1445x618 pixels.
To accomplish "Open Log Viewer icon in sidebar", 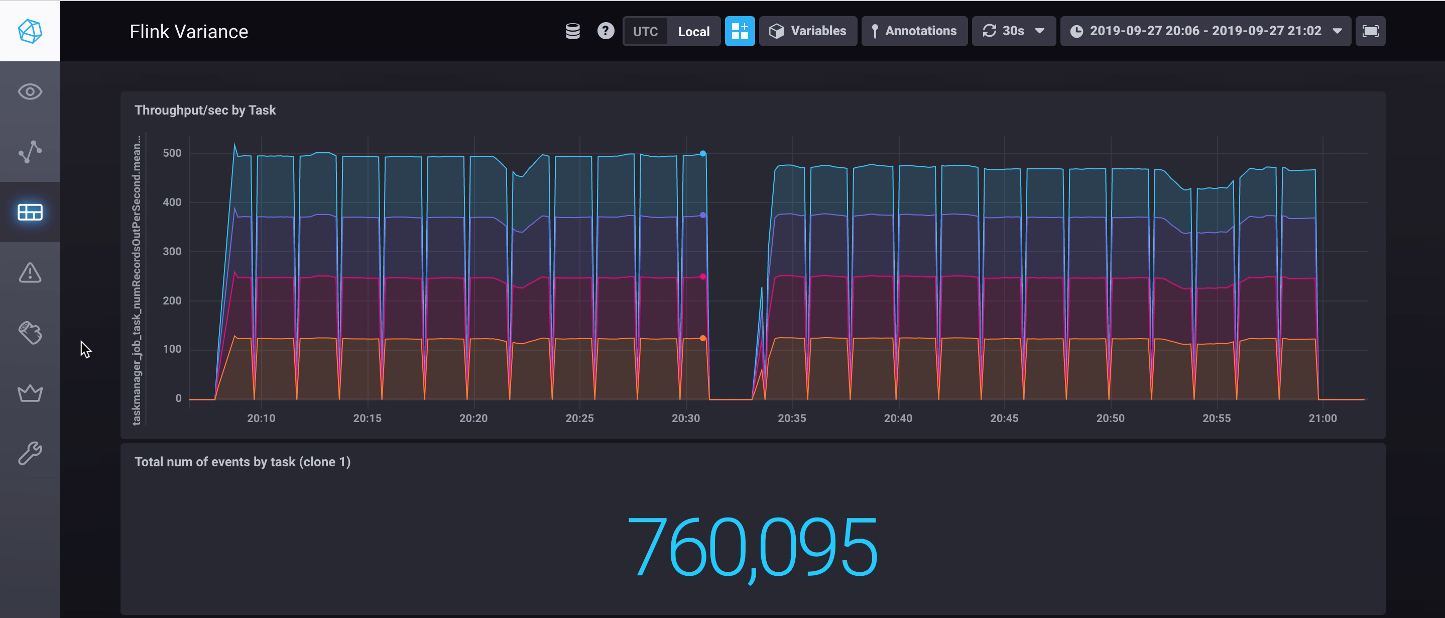I will pos(30,333).
